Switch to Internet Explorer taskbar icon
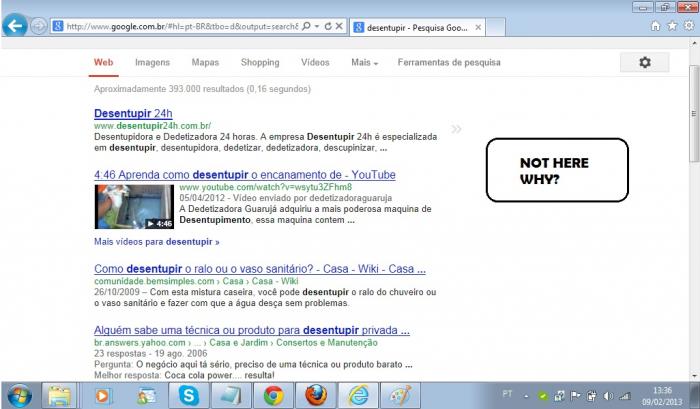Image resolution: width=700 pixels, height=409 pixels. 358,396
